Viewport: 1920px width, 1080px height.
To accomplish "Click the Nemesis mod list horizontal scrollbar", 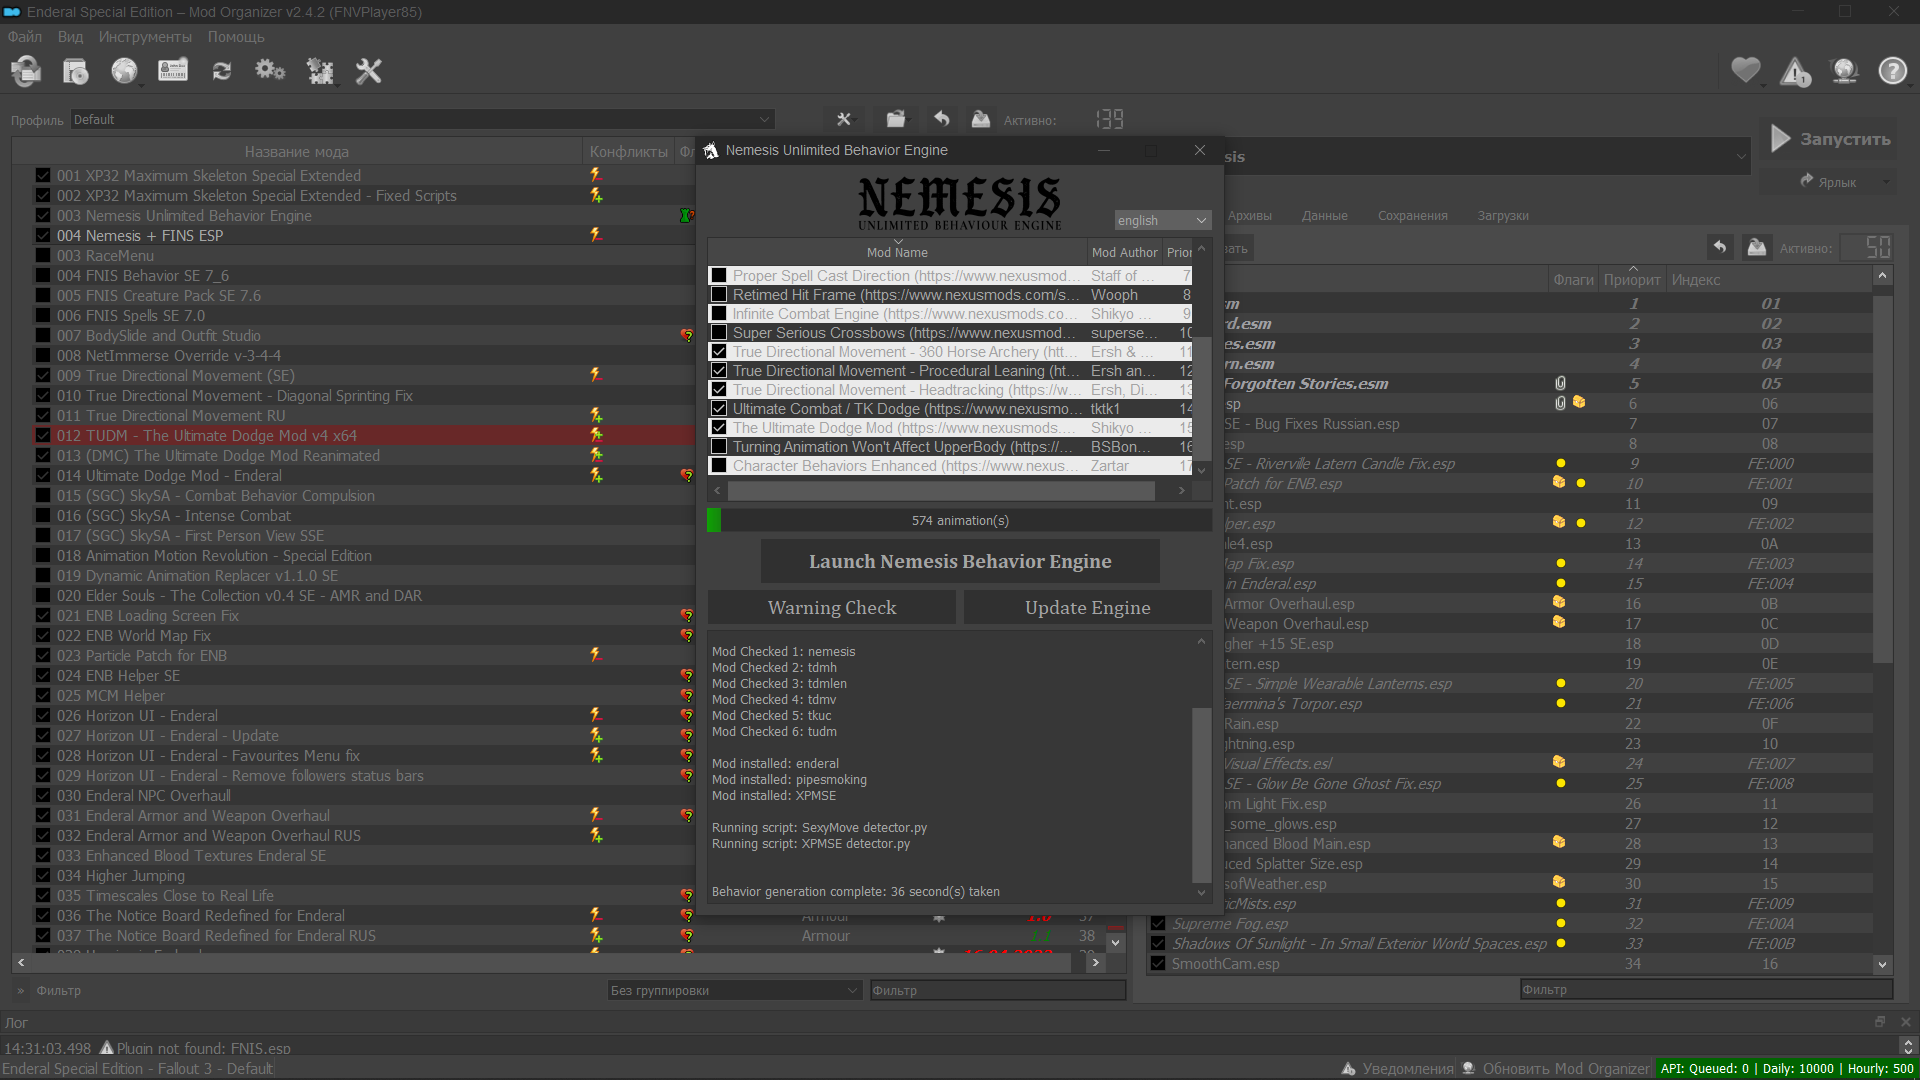I will (941, 490).
